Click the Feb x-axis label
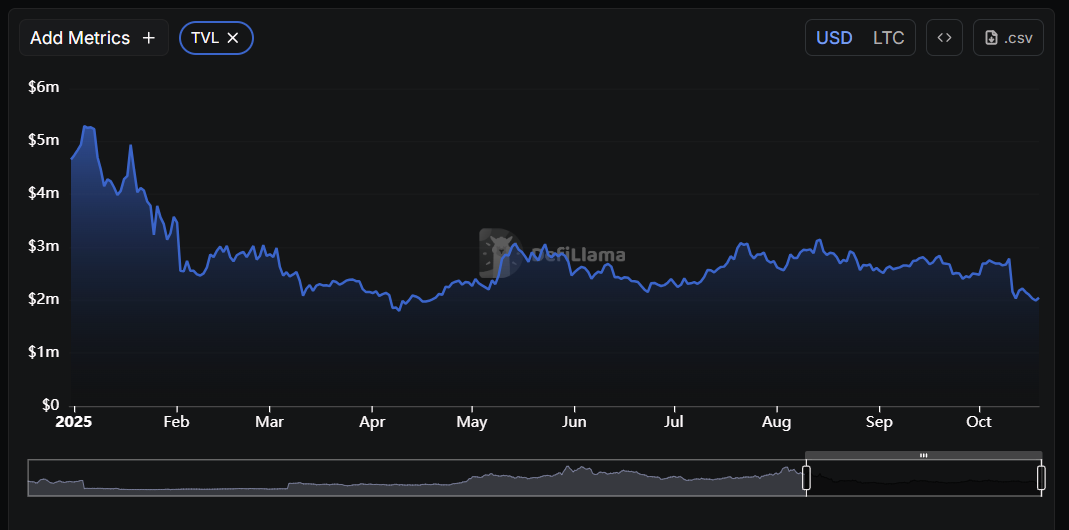The height and width of the screenshot is (530, 1069). click(176, 422)
